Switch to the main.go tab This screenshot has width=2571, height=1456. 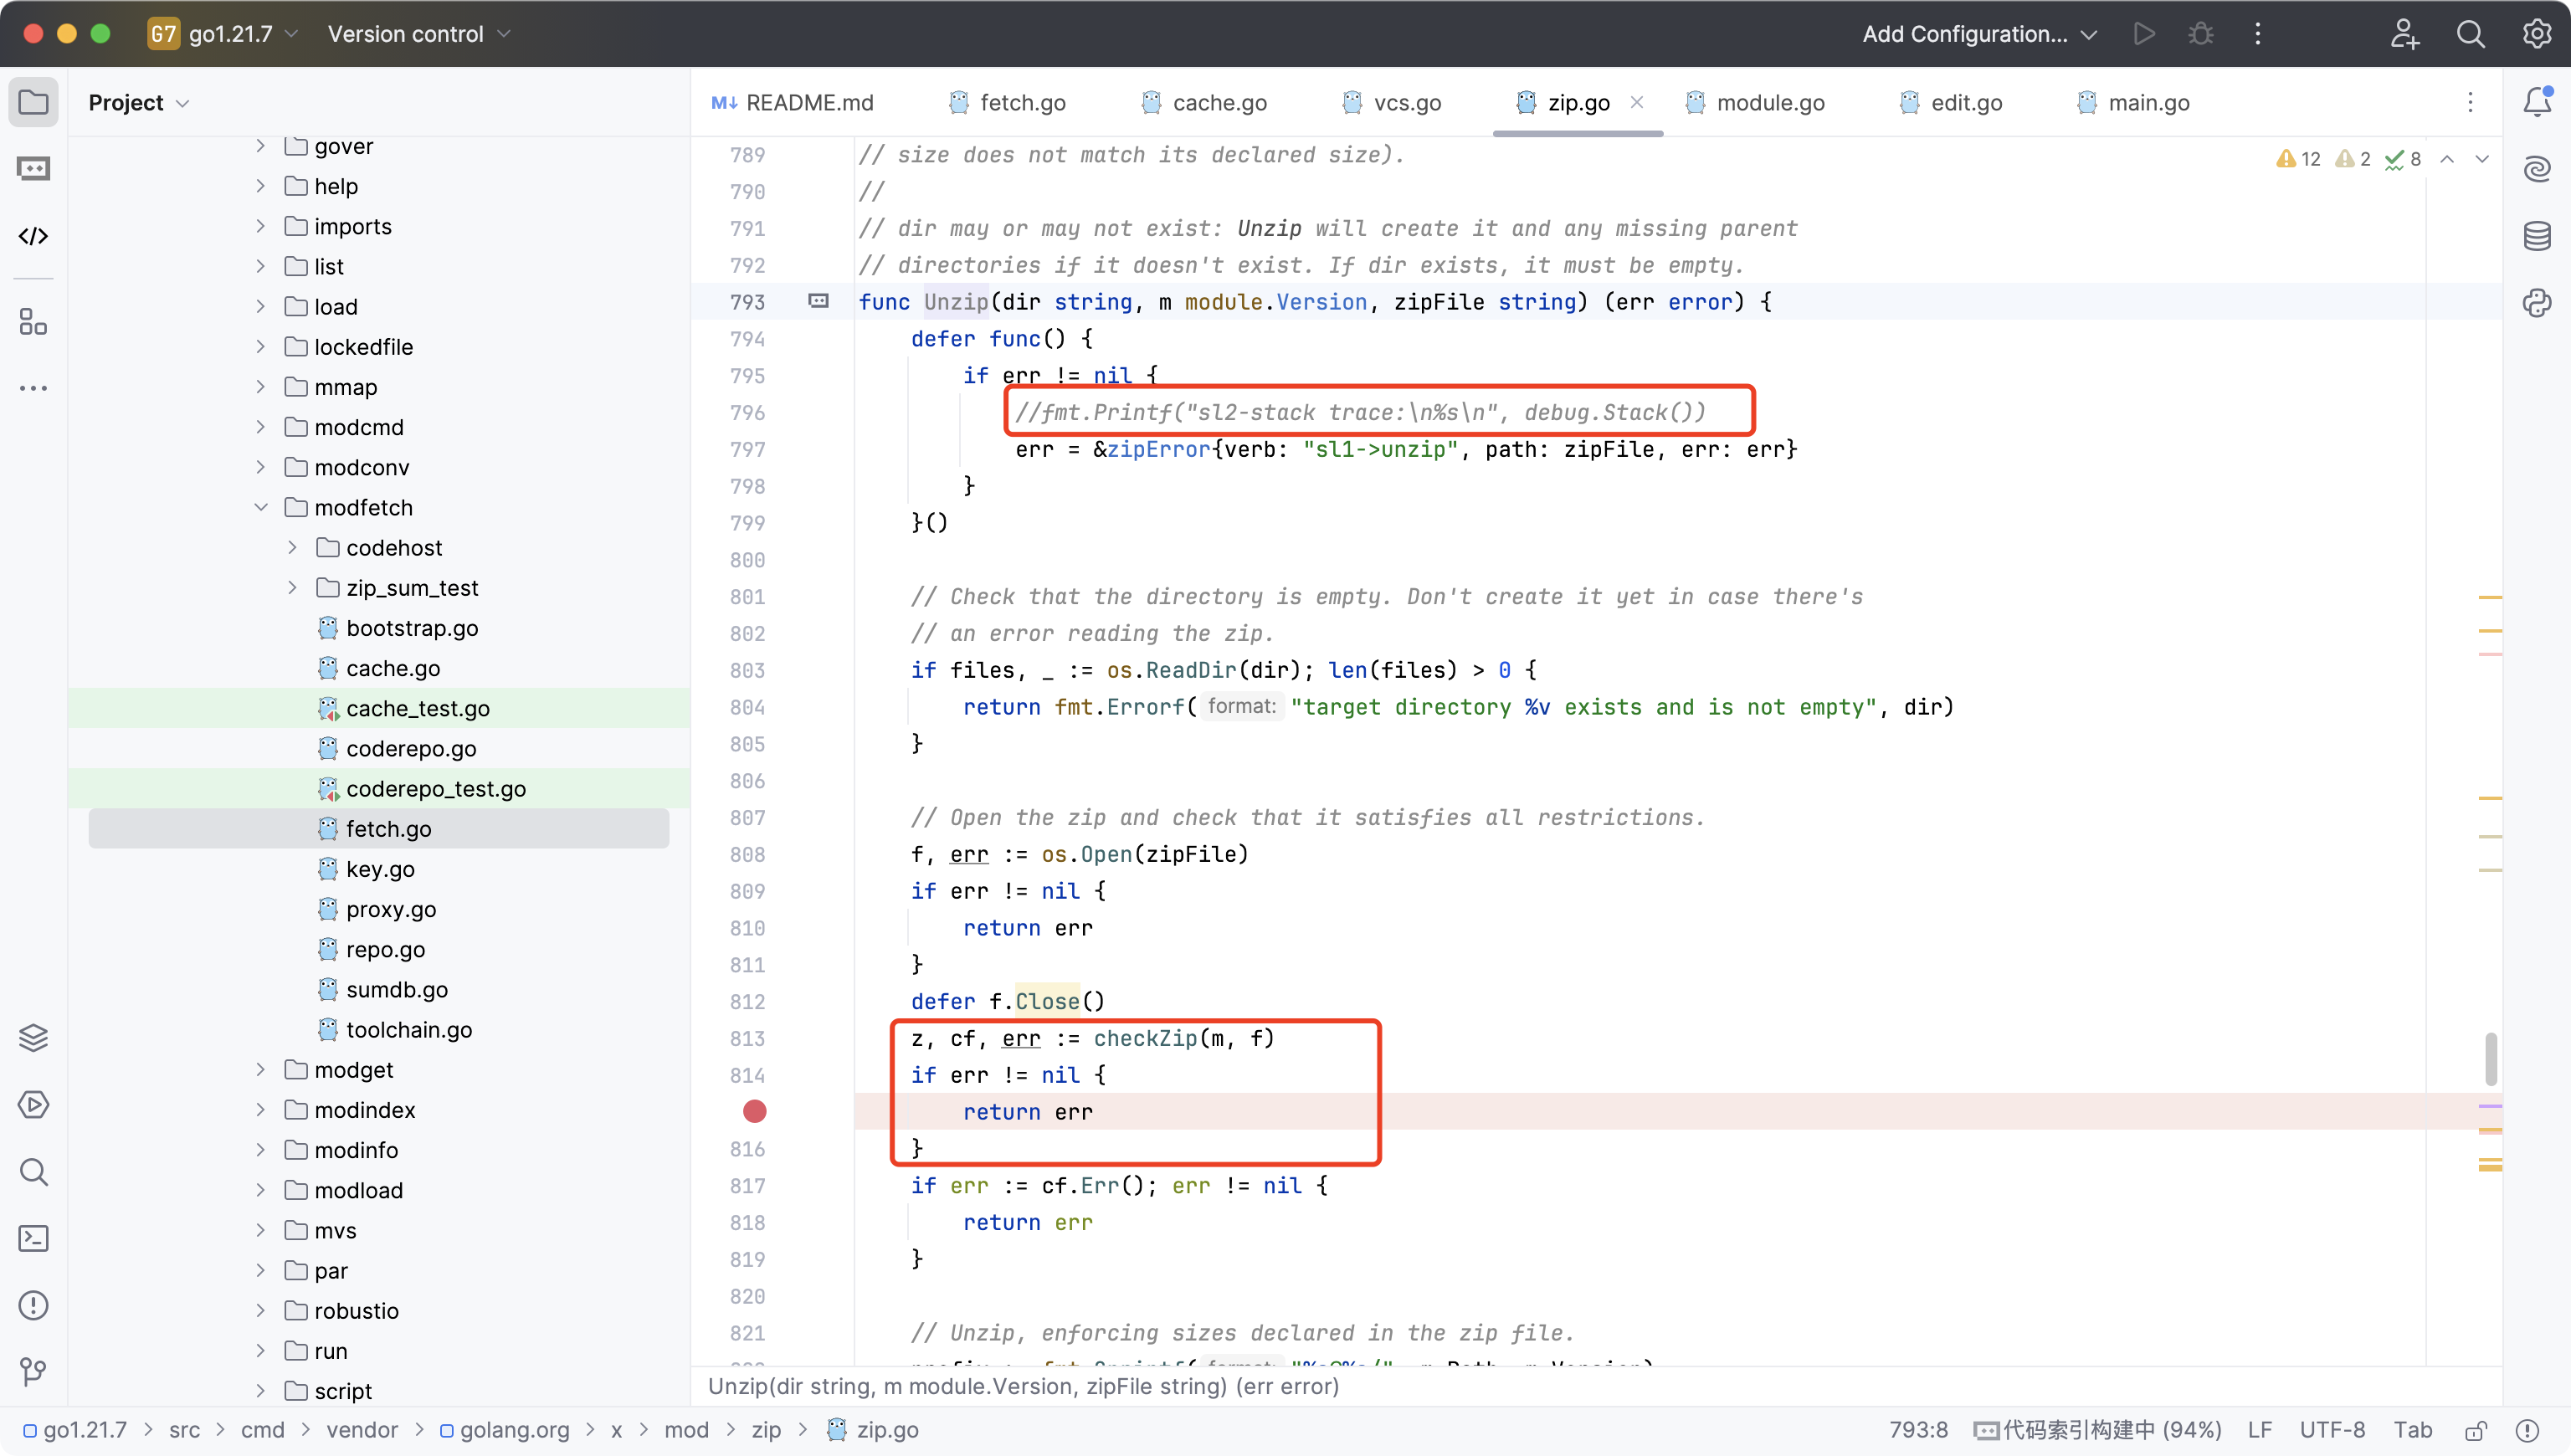(x=2133, y=103)
